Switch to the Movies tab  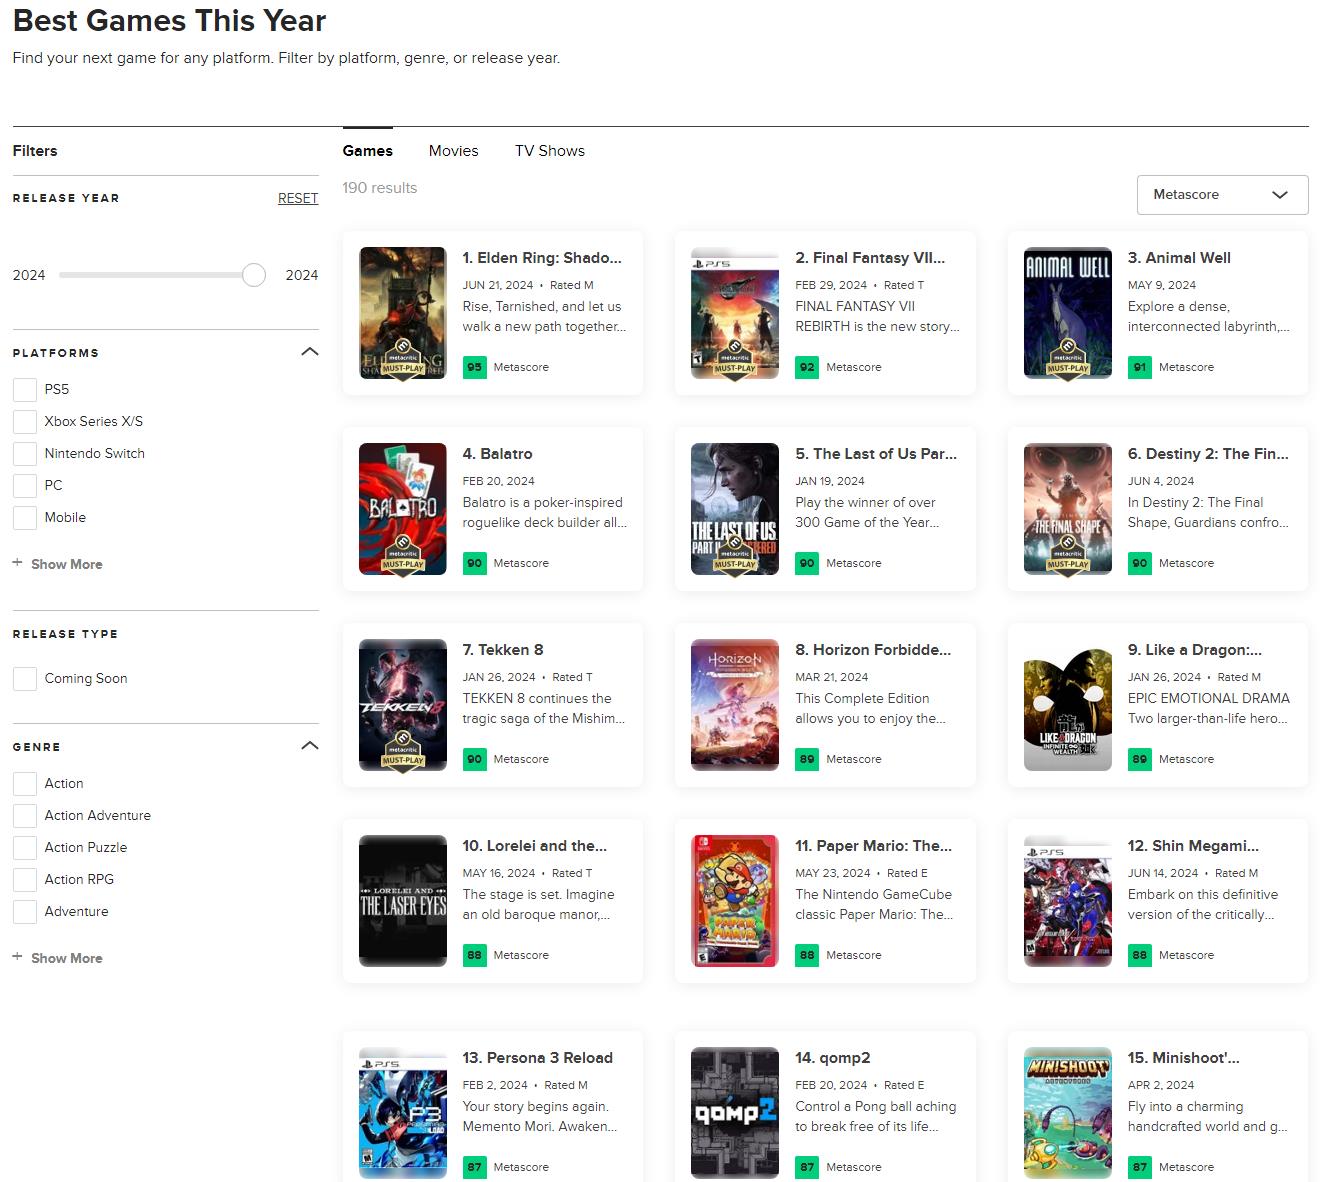[453, 150]
